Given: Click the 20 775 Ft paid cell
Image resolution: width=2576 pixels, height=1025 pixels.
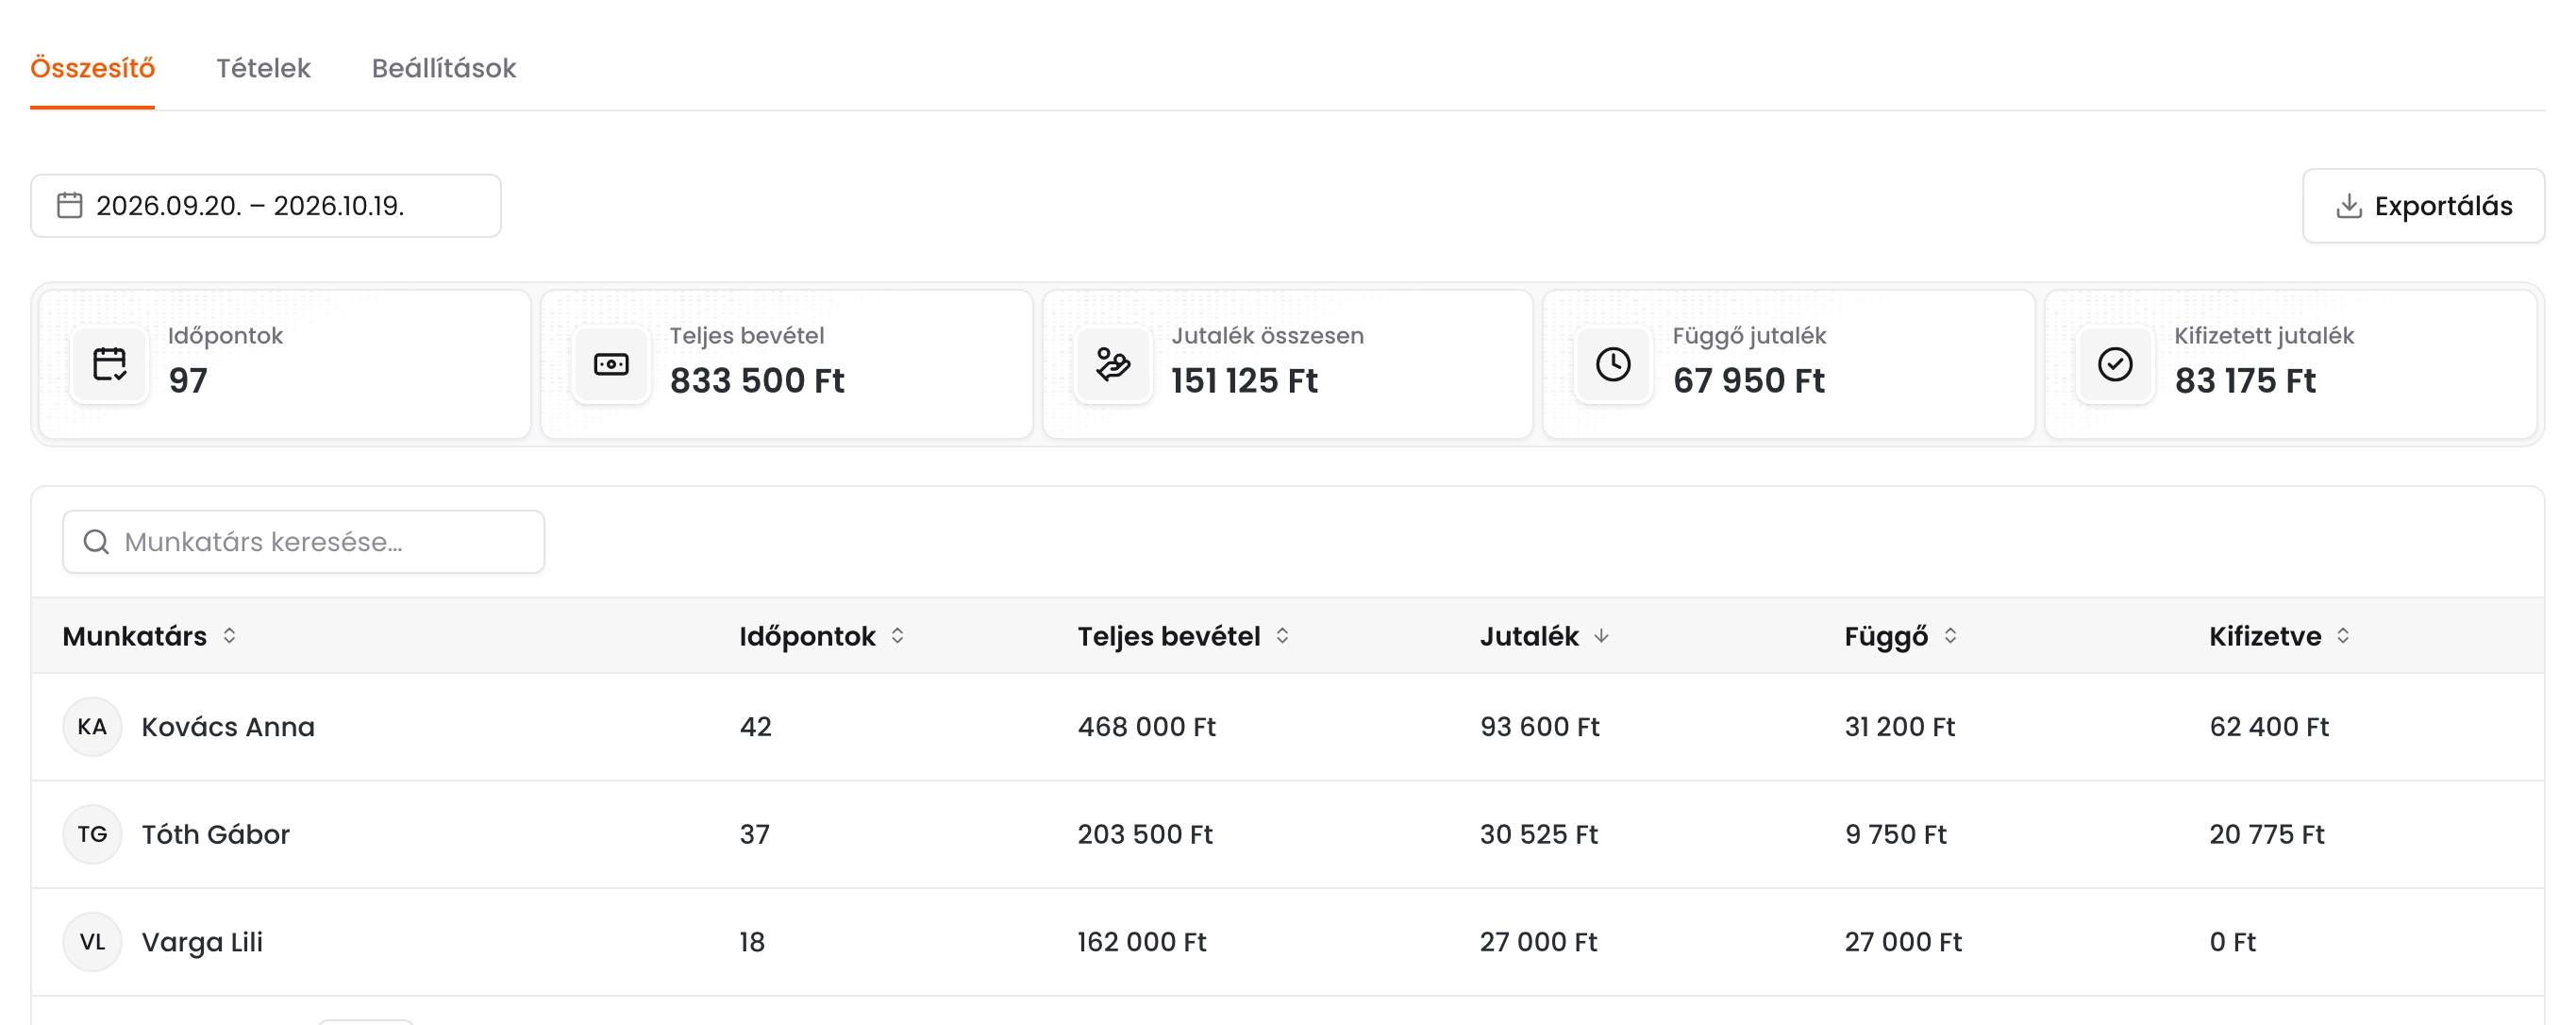Looking at the screenshot, I should [2267, 834].
